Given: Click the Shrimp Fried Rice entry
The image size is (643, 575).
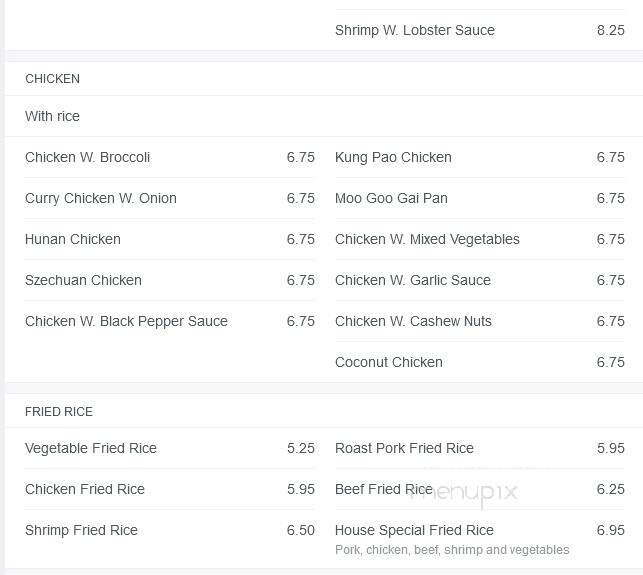Looking at the screenshot, I should 81,530.
